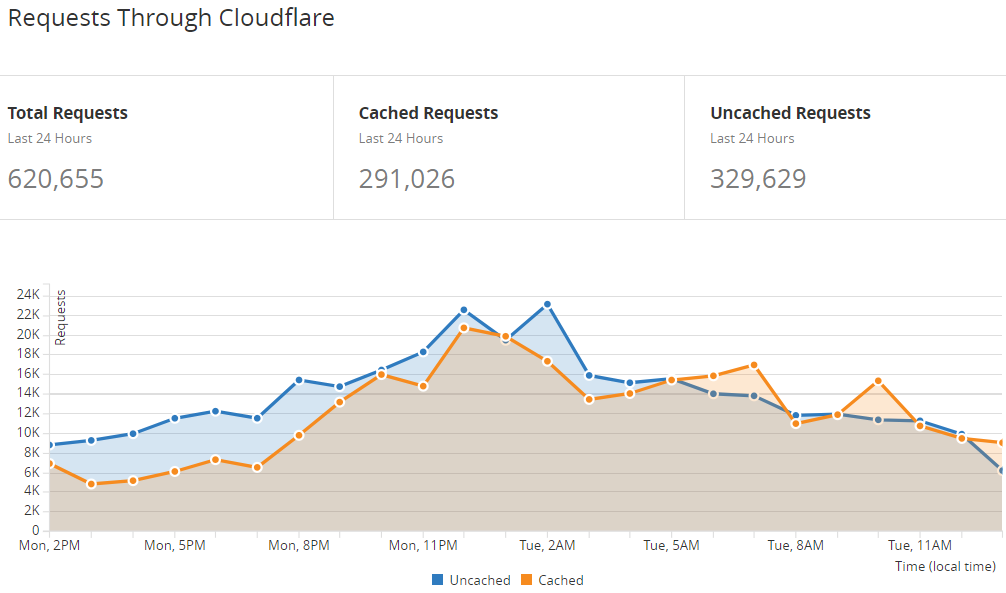Toggle the Uncached series via legend label
Viewport: 1006px width, 593px height.
[480, 580]
